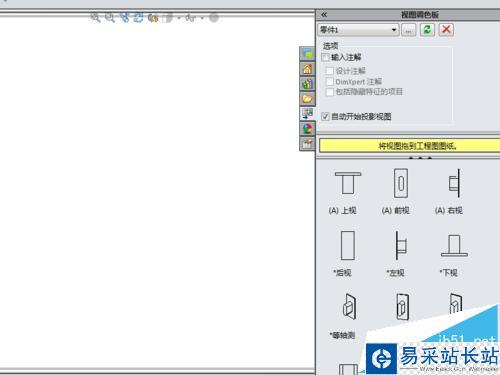This screenshot has height=375, width=500.
Task: Click the yellow 将视图拖到工程图图纸 hint bar
Action: [x=410, y=146]
